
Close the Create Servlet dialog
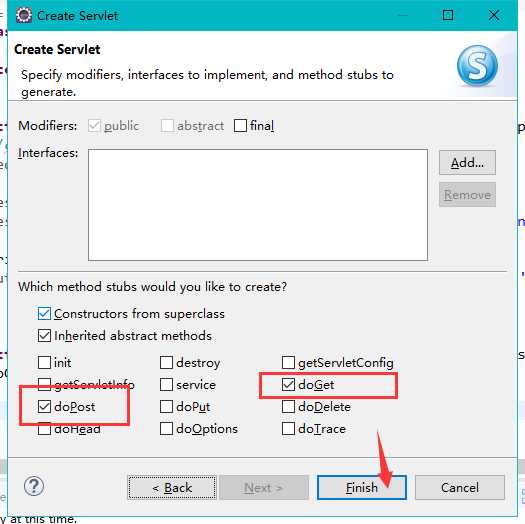[x=494, y=15]
